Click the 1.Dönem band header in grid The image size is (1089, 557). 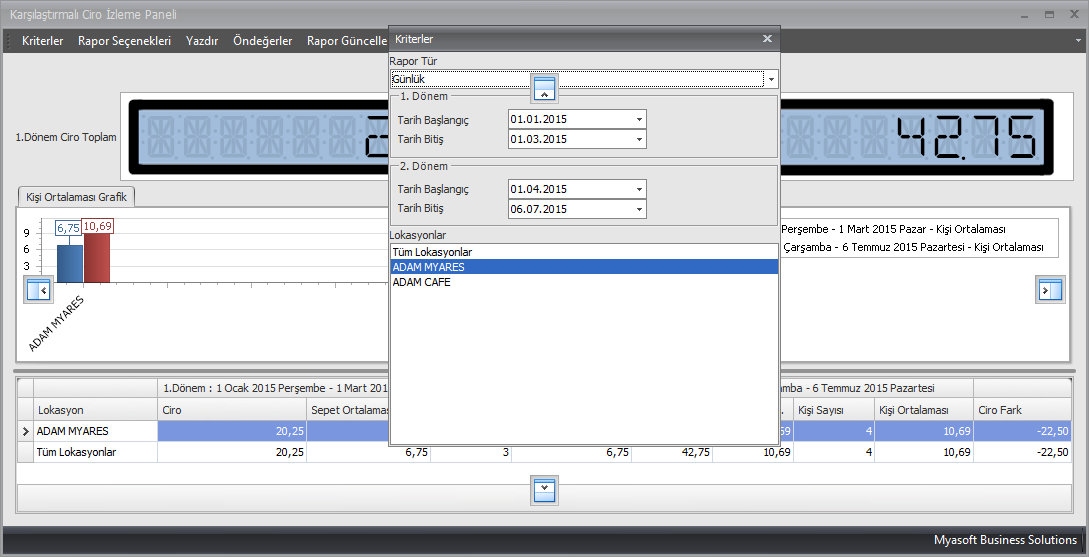click(273, 388)
